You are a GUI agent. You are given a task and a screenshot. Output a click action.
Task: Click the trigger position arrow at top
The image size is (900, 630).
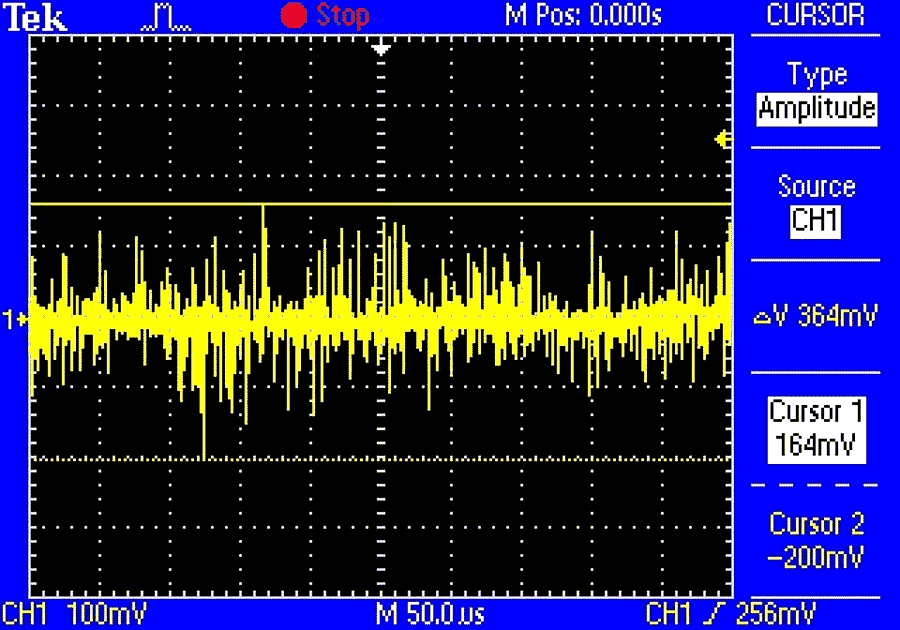[x=380, y=49]
